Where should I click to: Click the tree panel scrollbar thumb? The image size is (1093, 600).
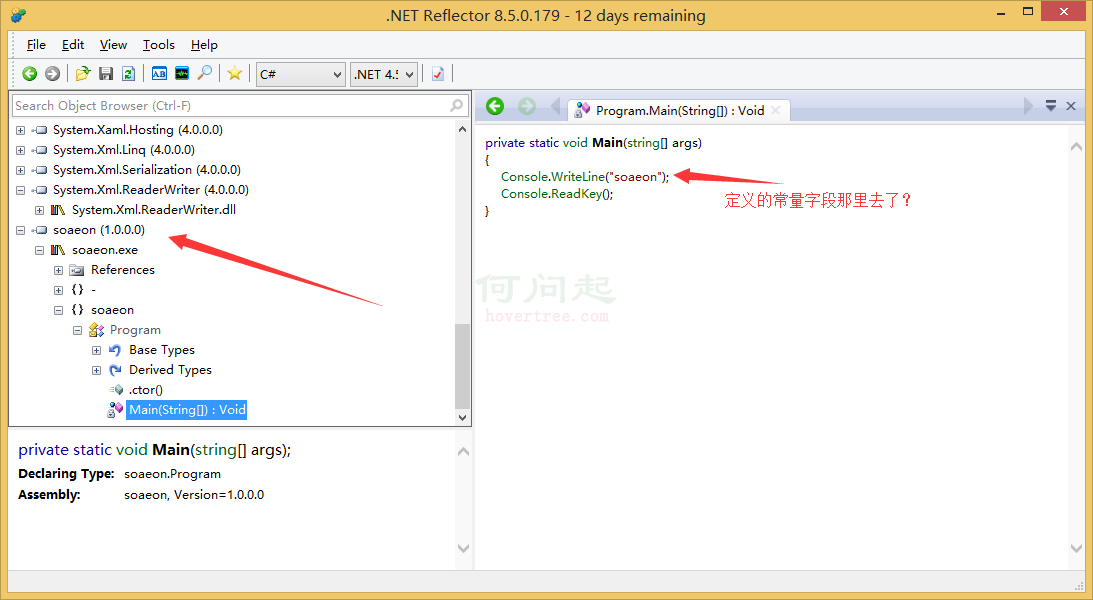(x=462, y=367)
